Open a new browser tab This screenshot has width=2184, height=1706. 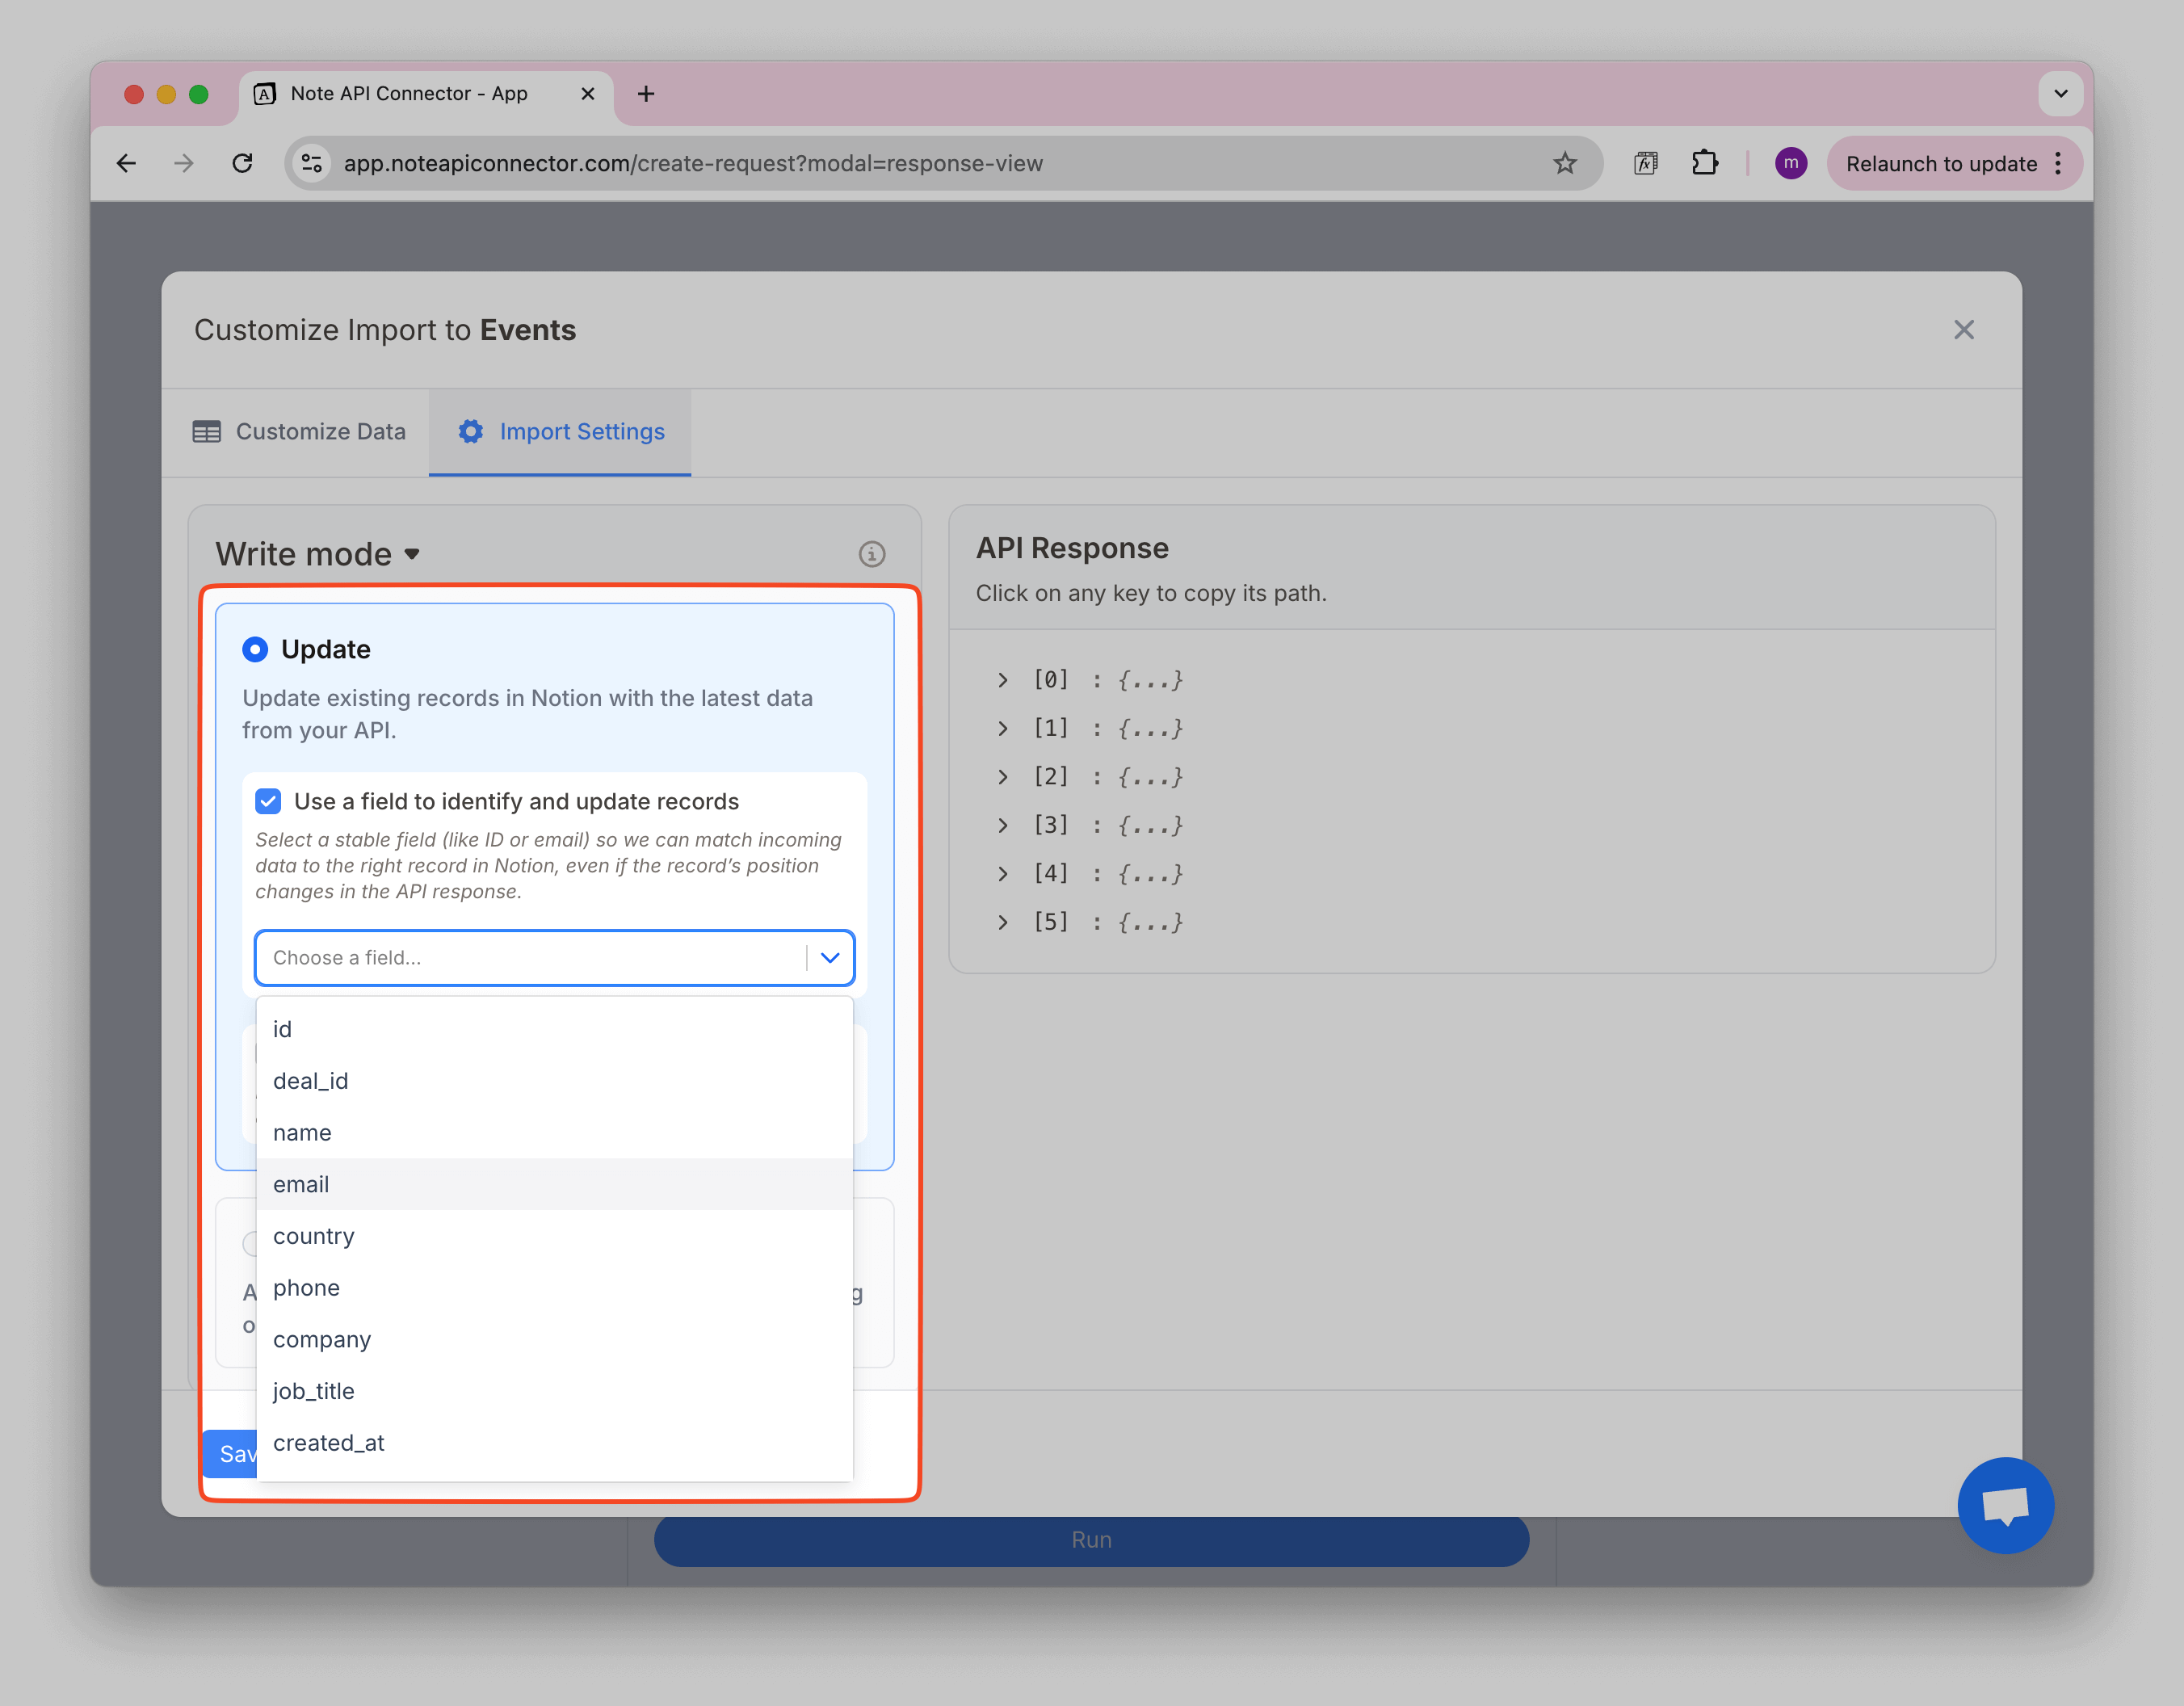point(646,94)
